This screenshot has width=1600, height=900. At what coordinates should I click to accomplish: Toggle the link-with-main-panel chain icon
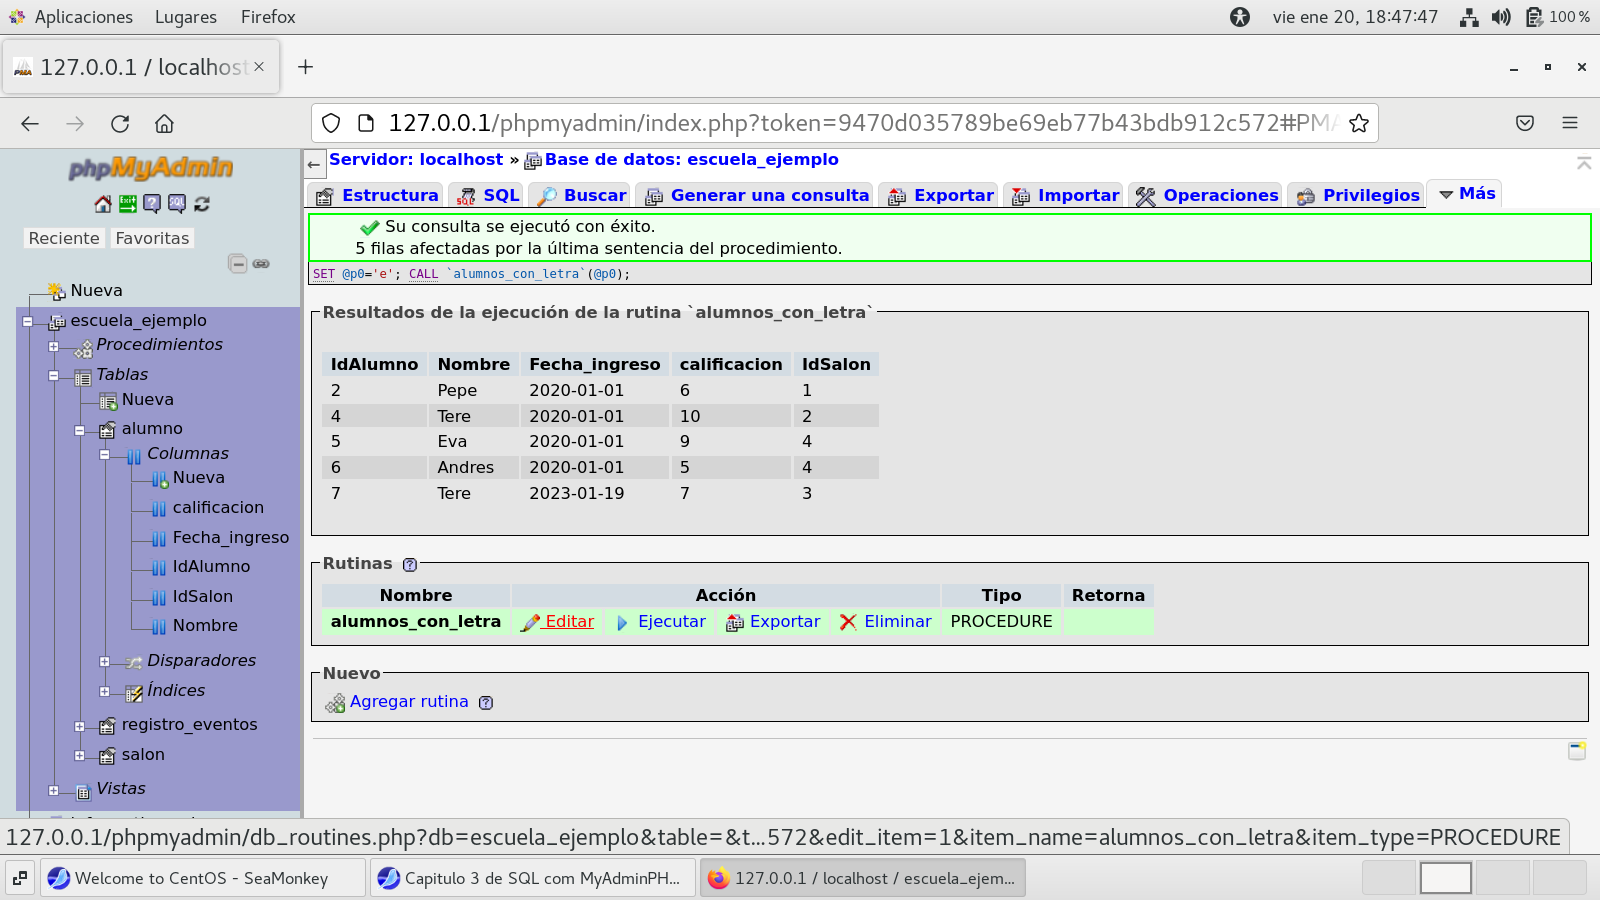(261, 264)
